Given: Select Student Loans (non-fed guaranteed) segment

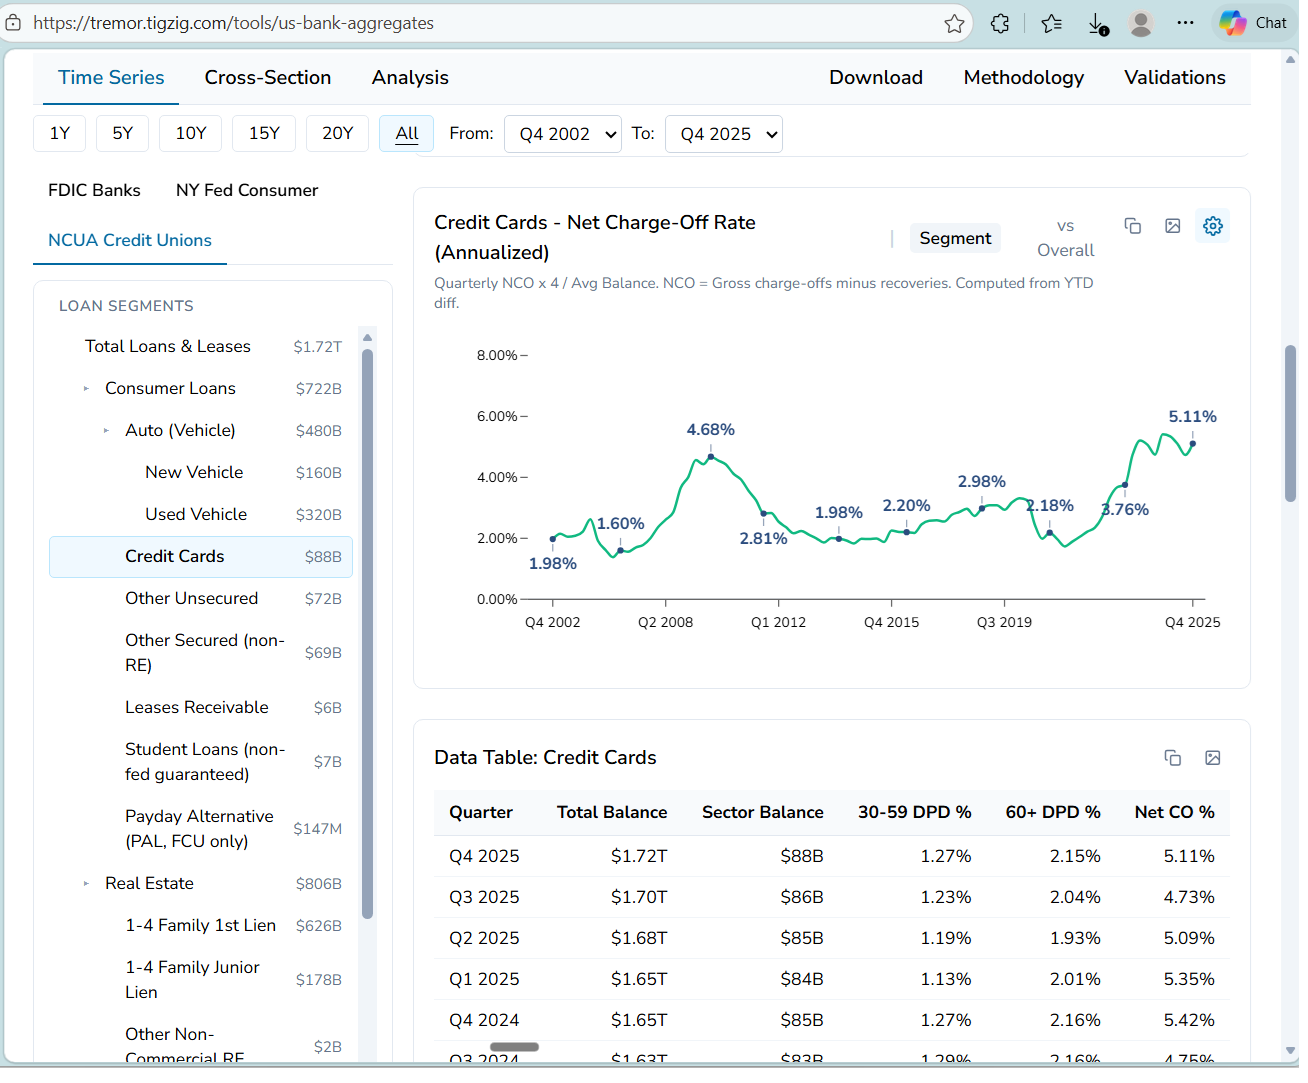Looking at the screenshot, I should (x=201, y=761).
